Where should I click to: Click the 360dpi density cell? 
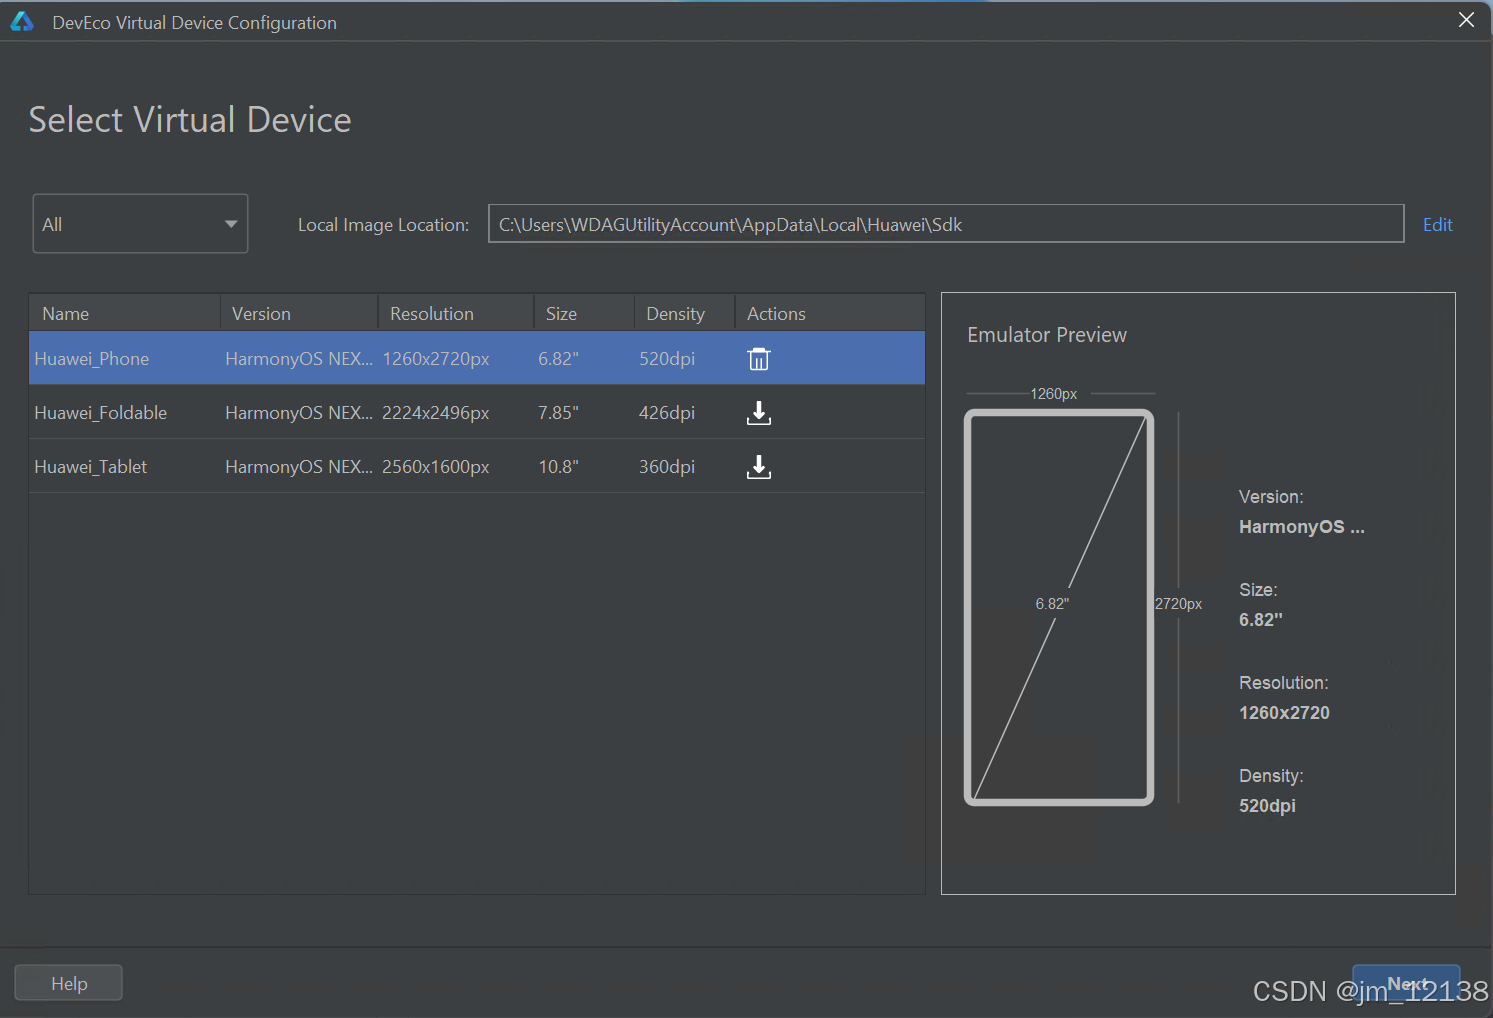click(x=667, y=467)
